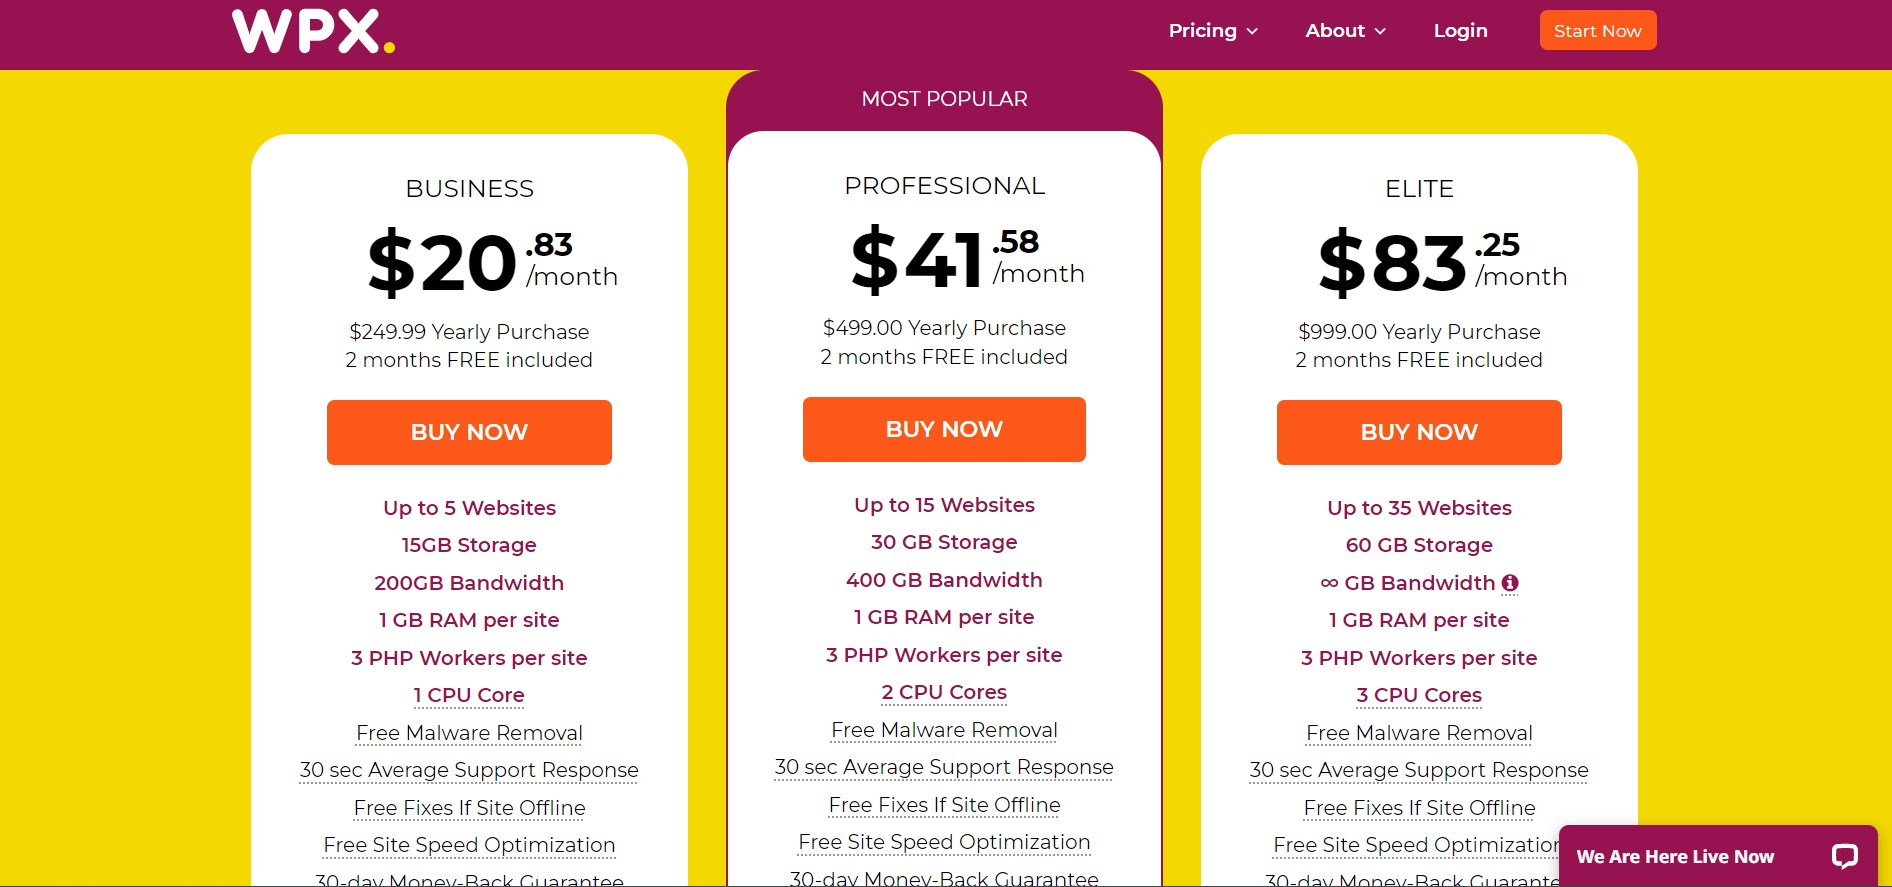Click Buy Now under the Elite plan
This screenshot has width=1892, height=887.
pyautogui.click(x=1418, y=432)
